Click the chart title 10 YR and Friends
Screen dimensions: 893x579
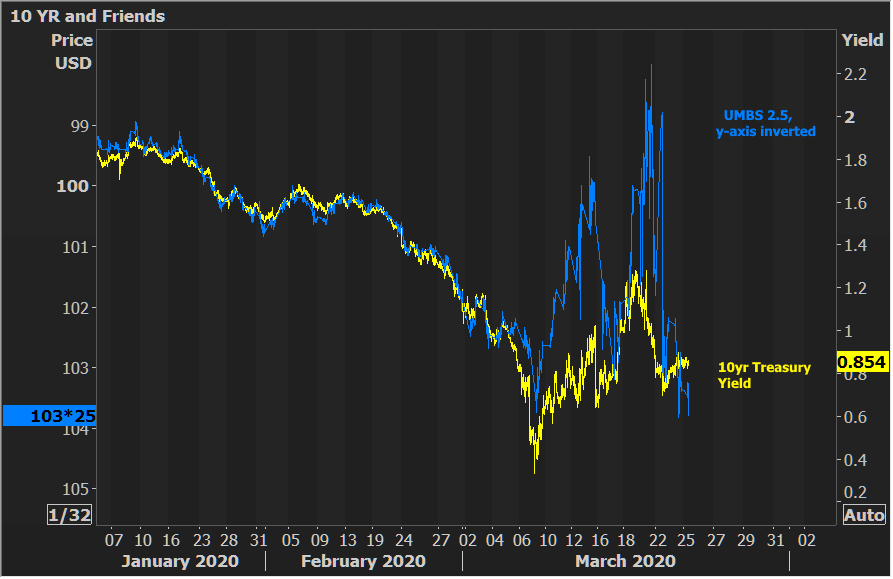88,16
